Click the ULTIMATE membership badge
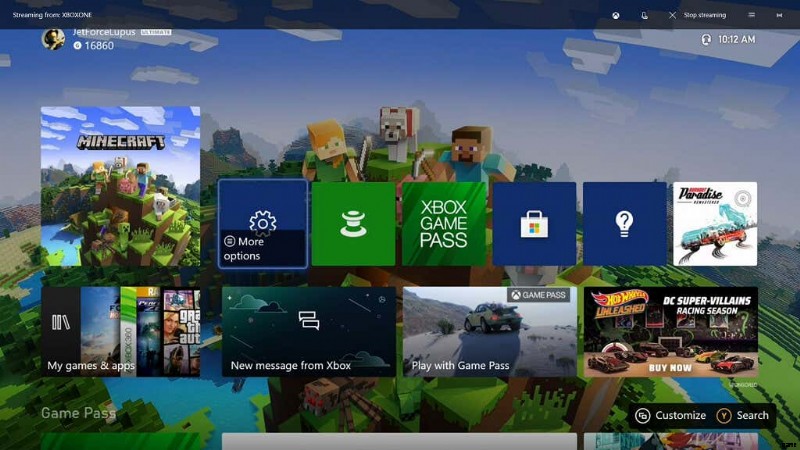The height and width of the screenshot is (450, 800). point(156,32)
